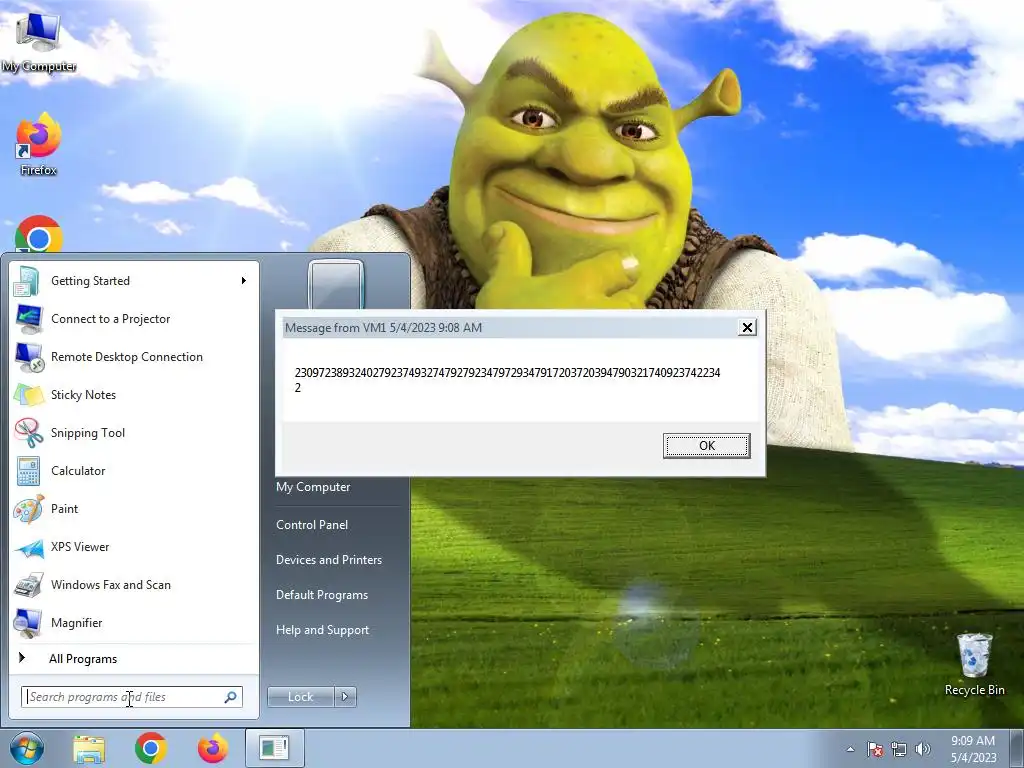
Task: Open Magnifier entry
Action: tap(135, 623)
